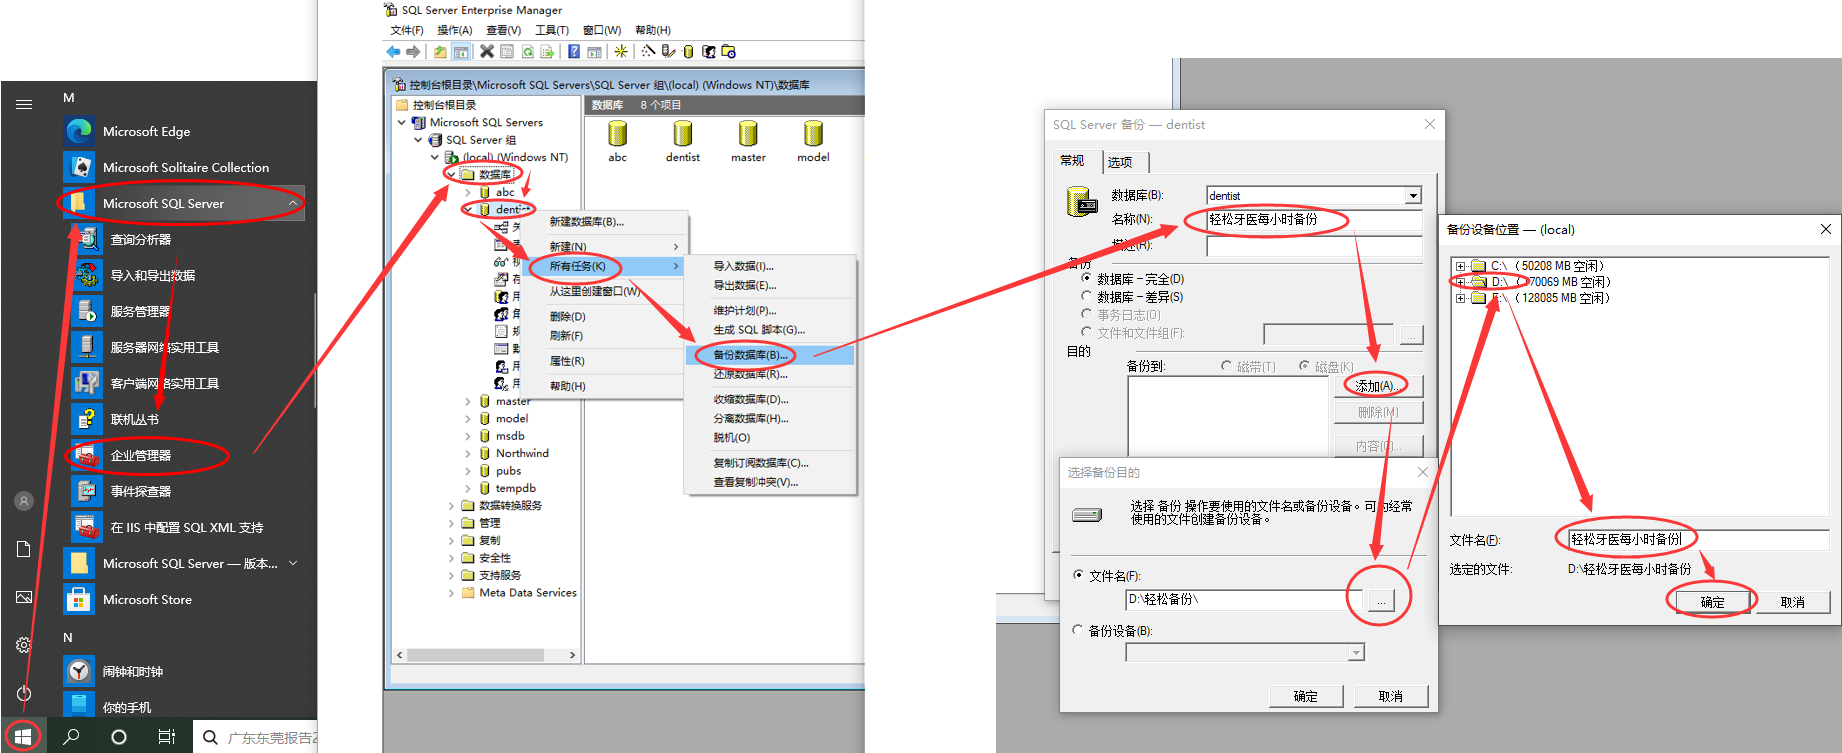Click the Windows Start button
This screenshot has height=753, width=1842.
tap(23, 737)
